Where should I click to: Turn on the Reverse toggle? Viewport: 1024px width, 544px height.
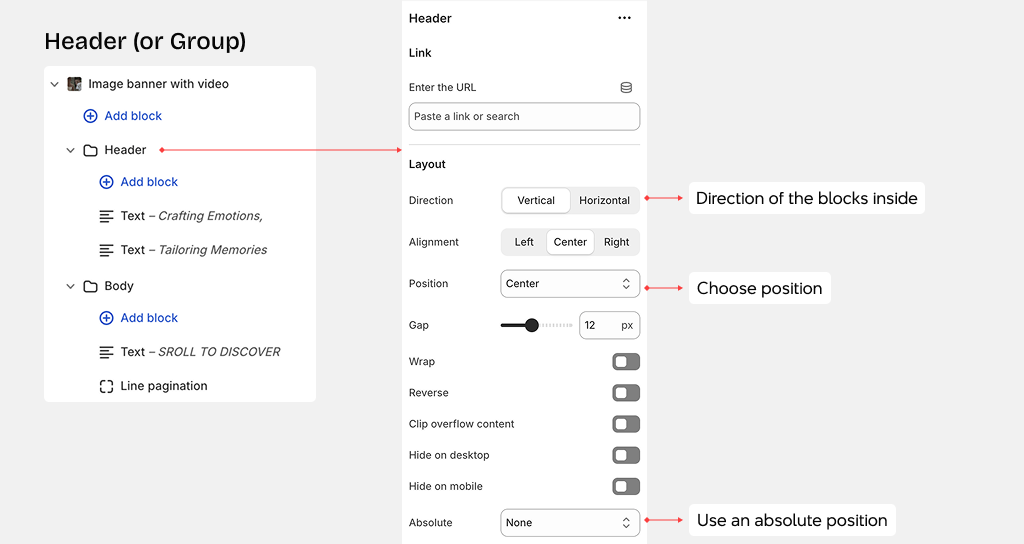[626, 393]
